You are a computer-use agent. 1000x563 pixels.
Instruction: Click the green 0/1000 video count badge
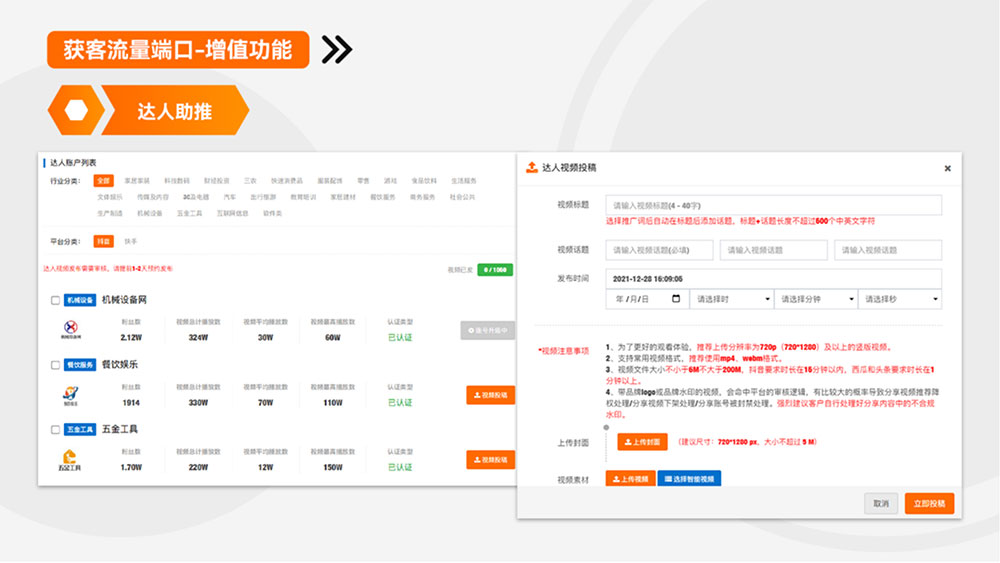pos(495,269)
